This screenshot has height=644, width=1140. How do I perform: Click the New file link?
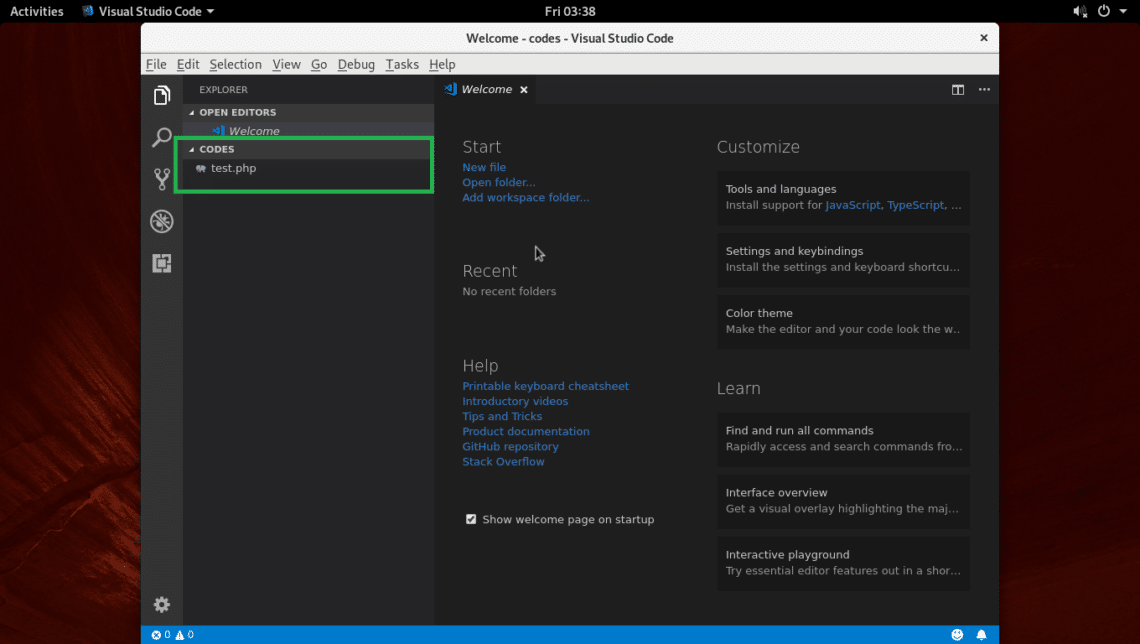pos(484,167)
